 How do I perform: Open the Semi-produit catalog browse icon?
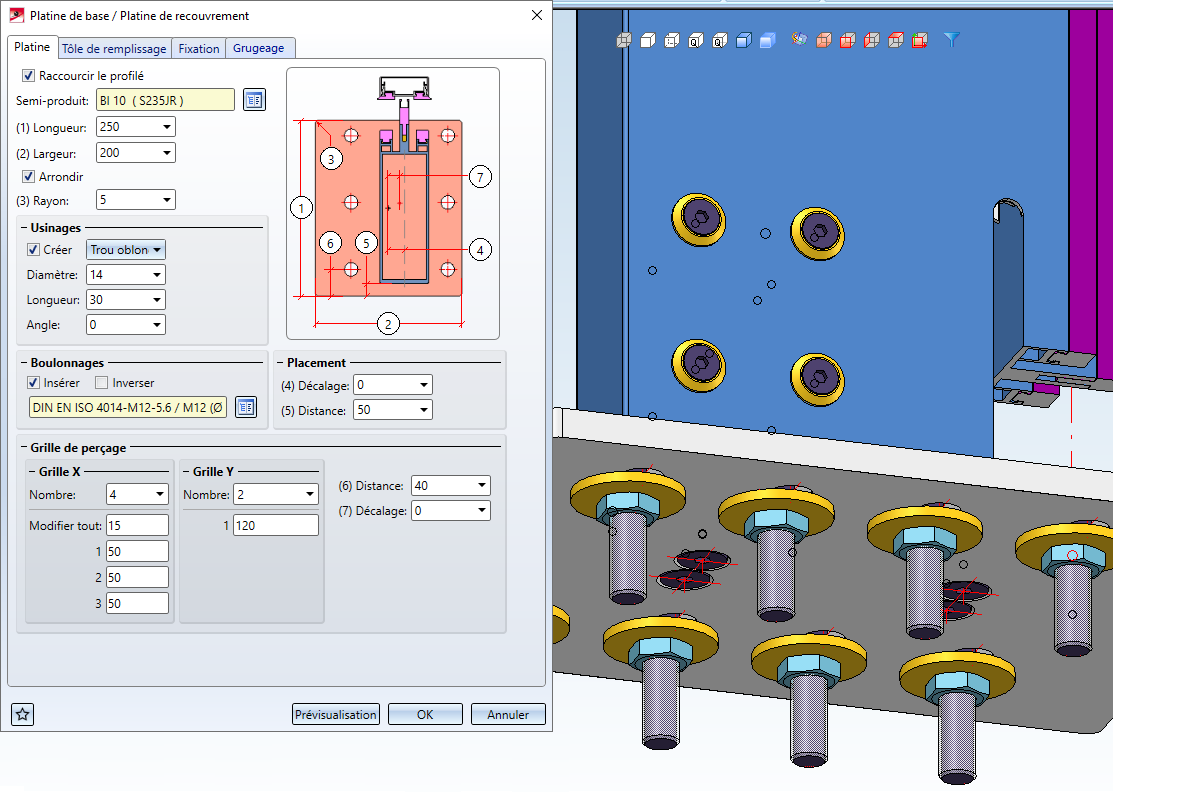tap(254, 100)
